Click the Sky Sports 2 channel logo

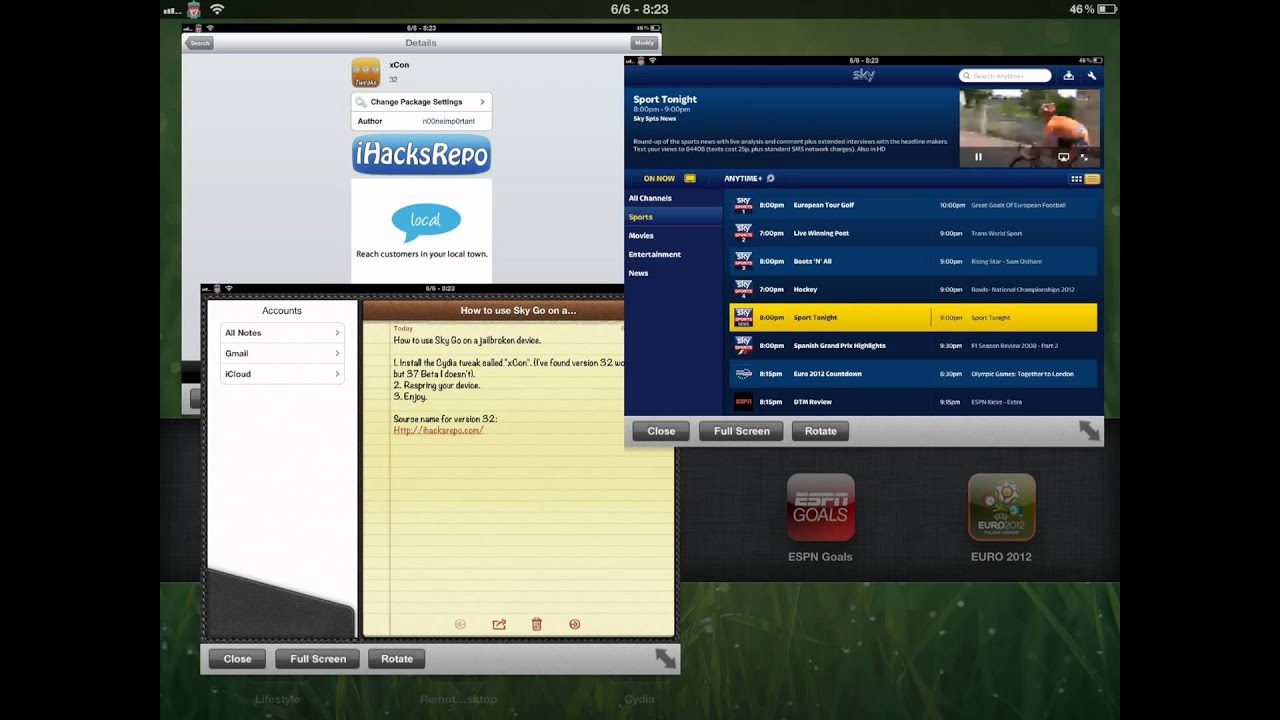click(743, 233)
